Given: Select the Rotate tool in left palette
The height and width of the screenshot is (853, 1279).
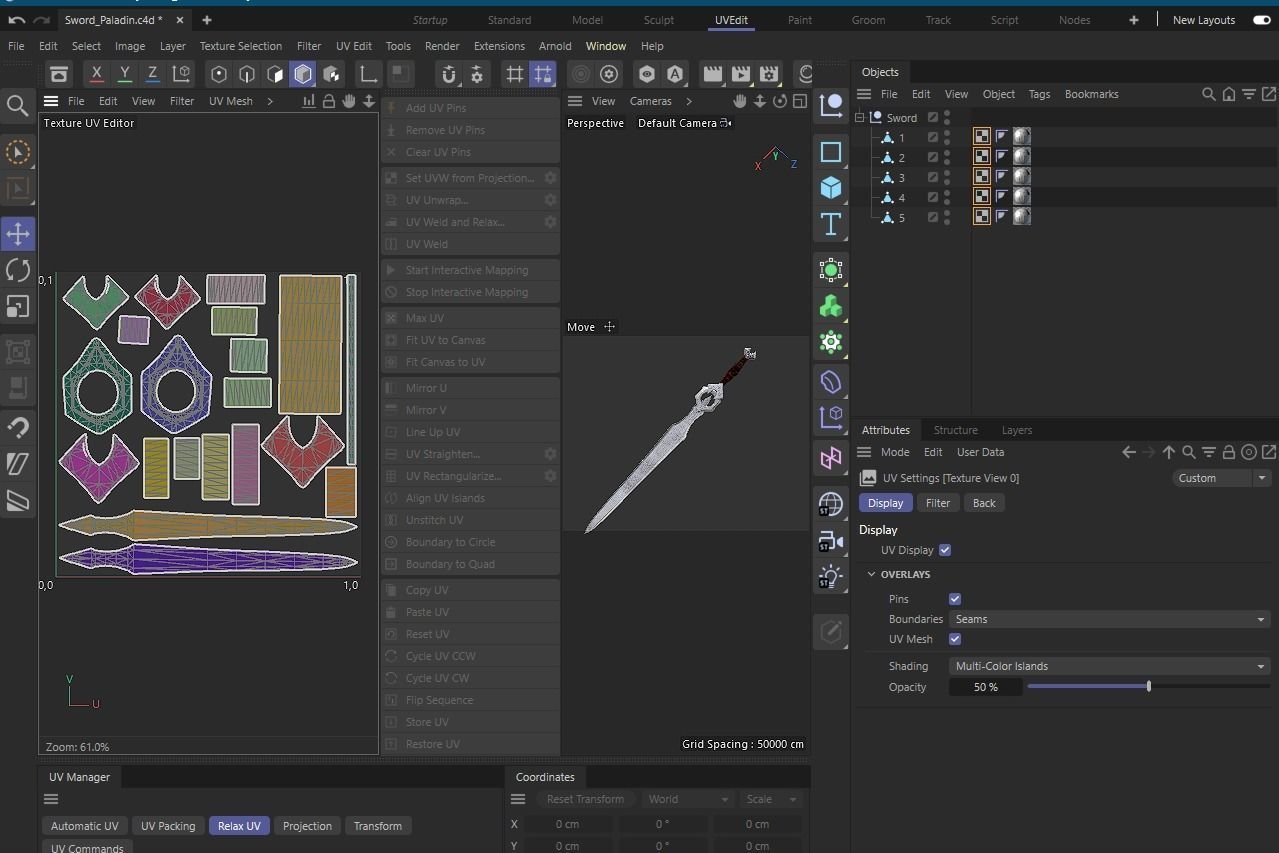Looking at the screenshot, I should point(18,270).
